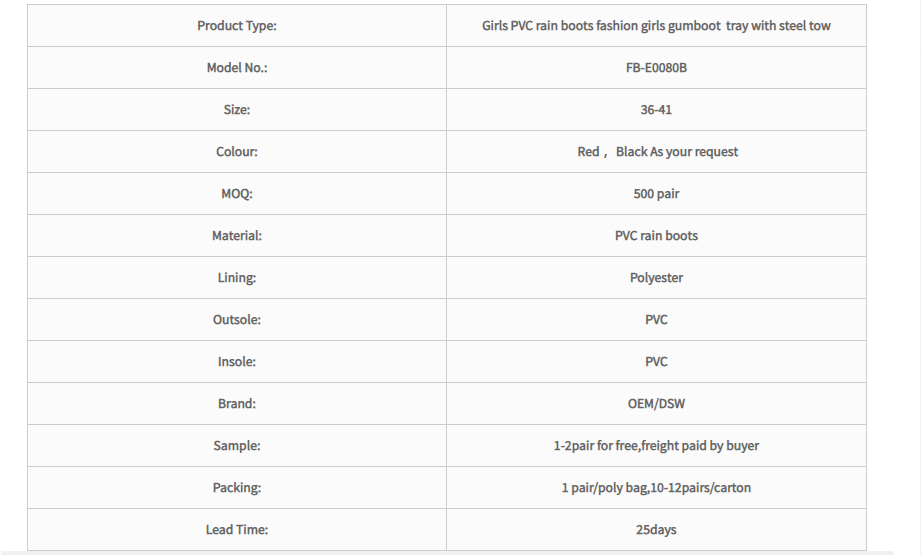Click the PVC value in Outsole row
The height and width of the screenshot is (555, 921).
pos(656,319)
